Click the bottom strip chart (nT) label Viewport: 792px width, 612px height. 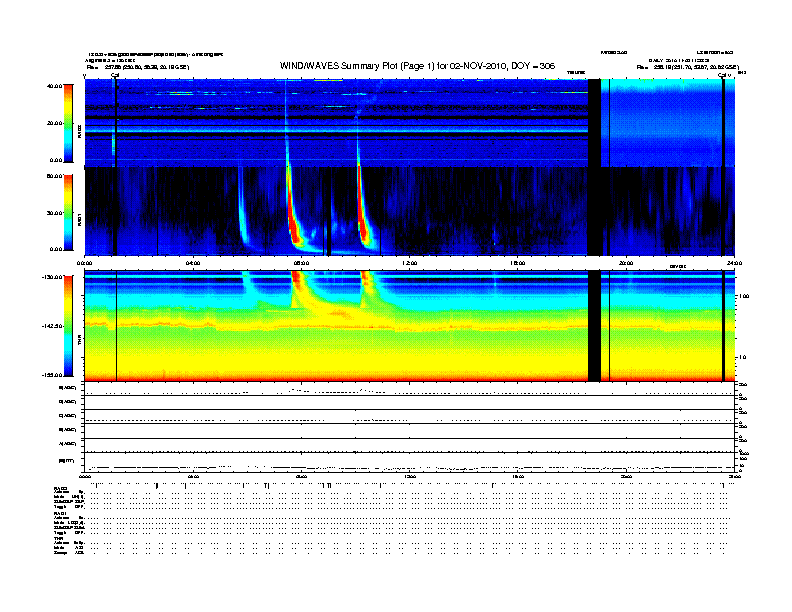(x=67, y=461)
